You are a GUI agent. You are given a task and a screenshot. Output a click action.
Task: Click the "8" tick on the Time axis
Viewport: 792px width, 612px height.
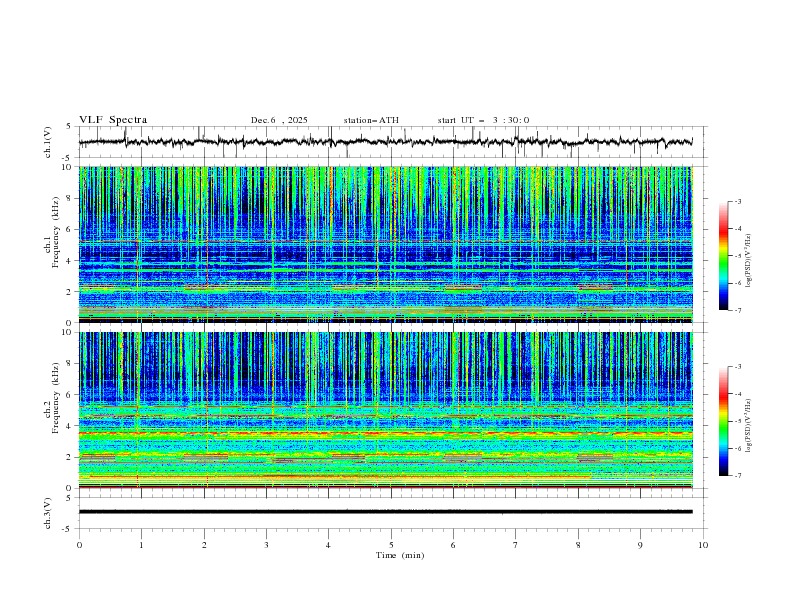[x=578, y=545]
